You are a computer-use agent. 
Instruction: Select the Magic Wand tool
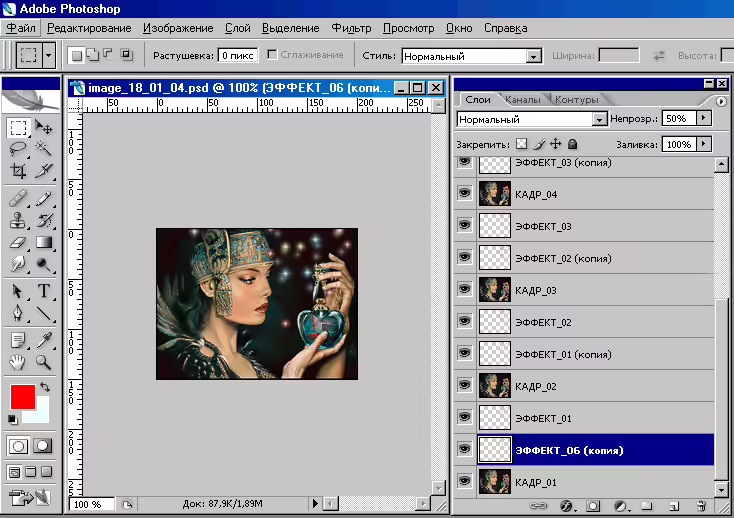[44, 149]
